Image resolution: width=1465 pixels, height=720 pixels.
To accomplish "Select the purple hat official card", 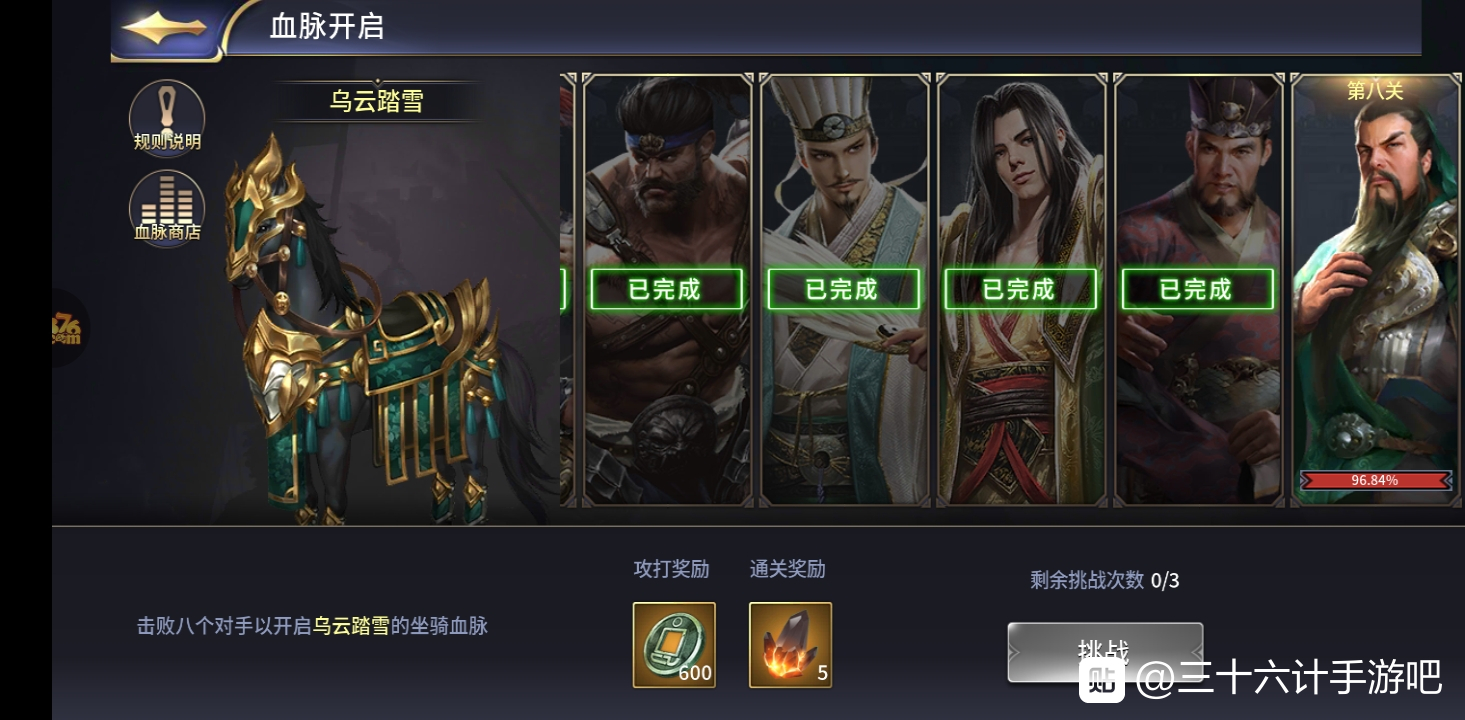I will click(x=1199, y=290).
